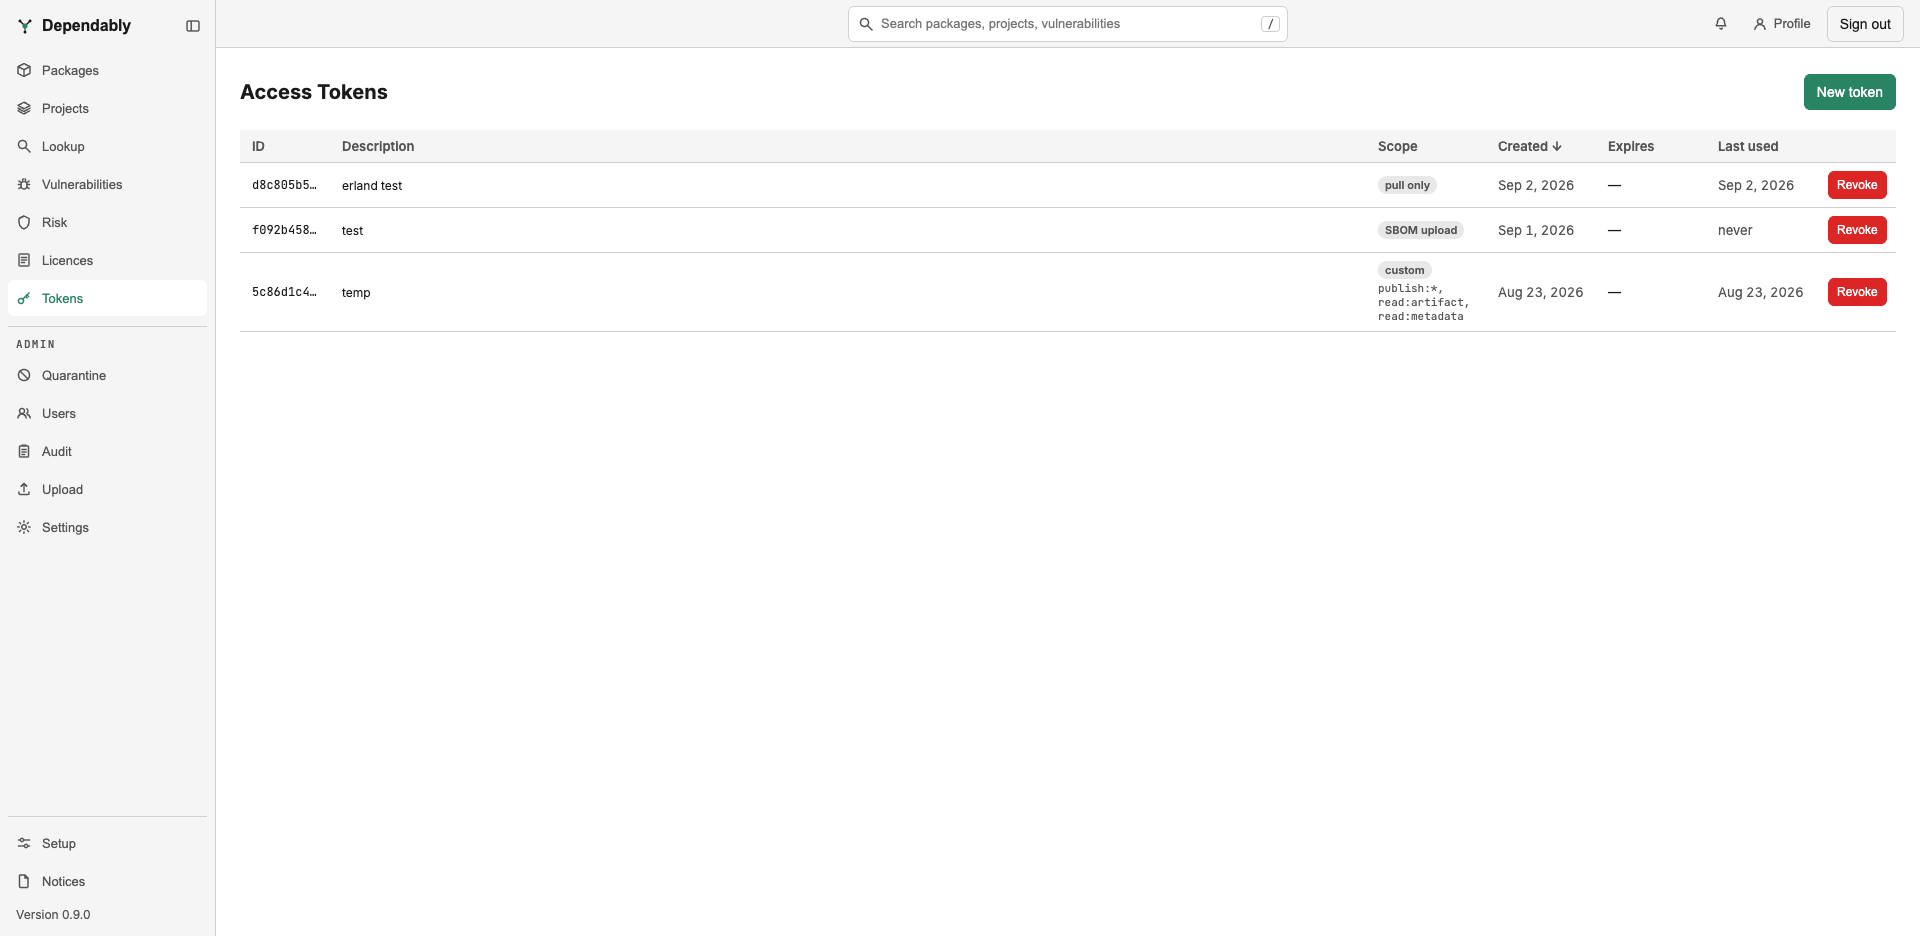Revoke the SBOM upload test token

(x=1857, y=230)
